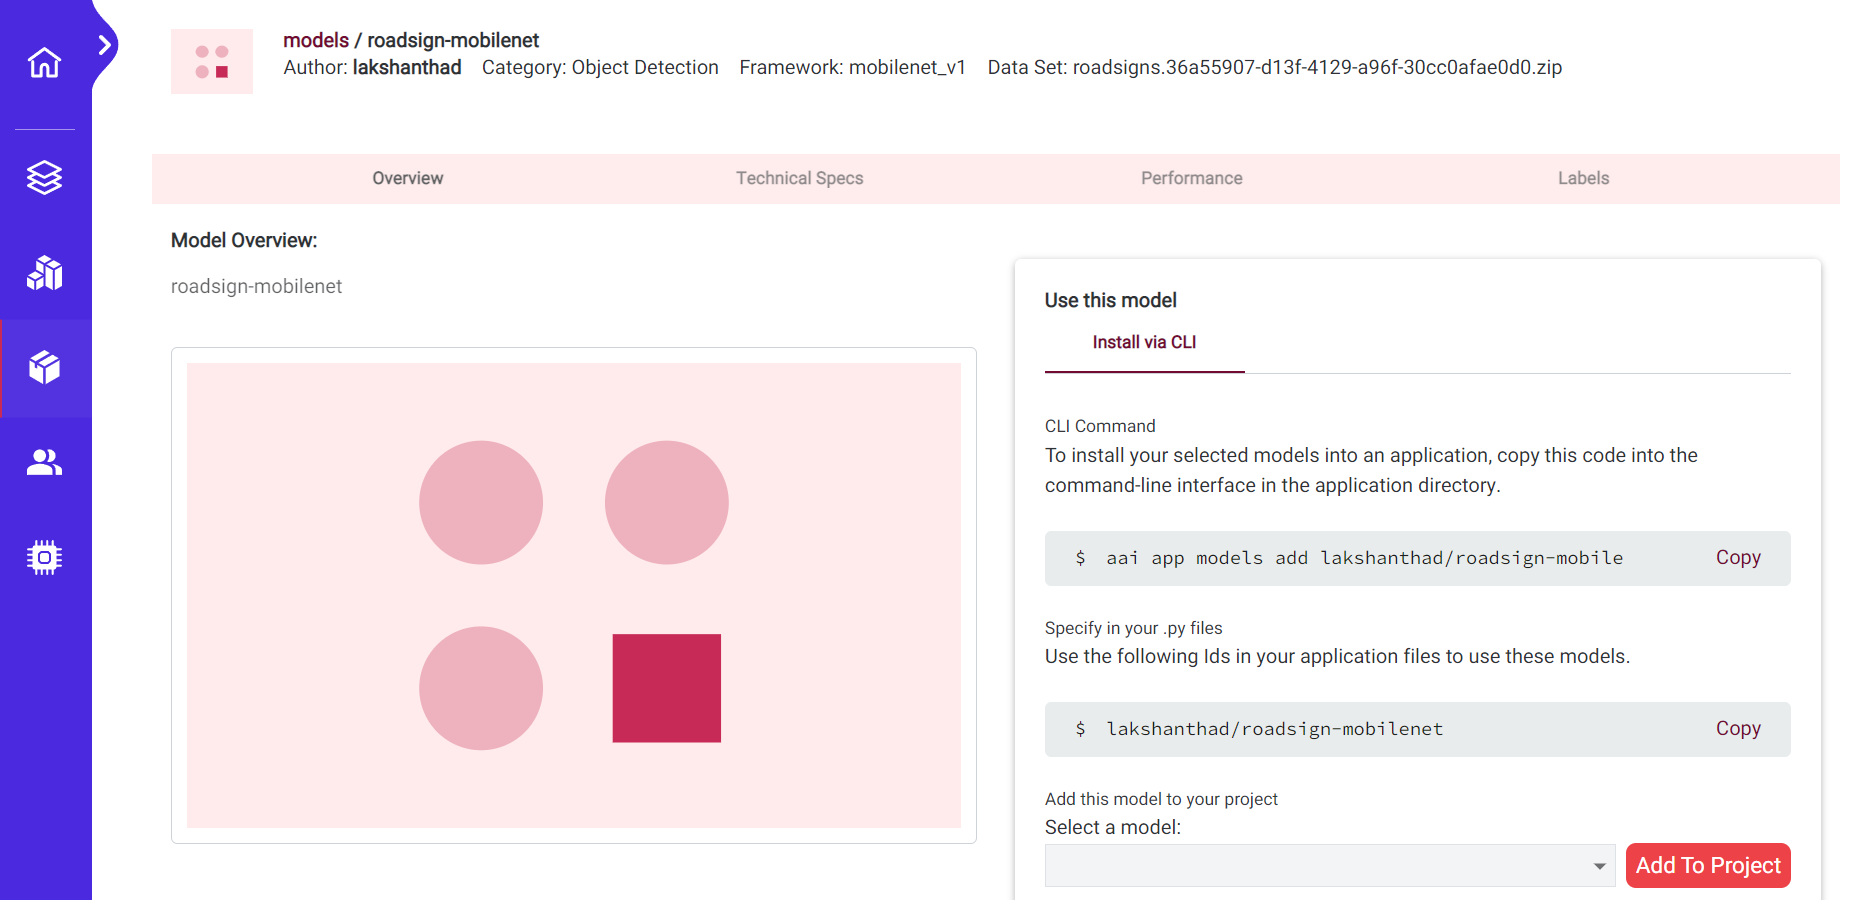Open the Select a model dropdown
The image size is (1867, 900).
pyautogui.click(x=1330, y=866)
